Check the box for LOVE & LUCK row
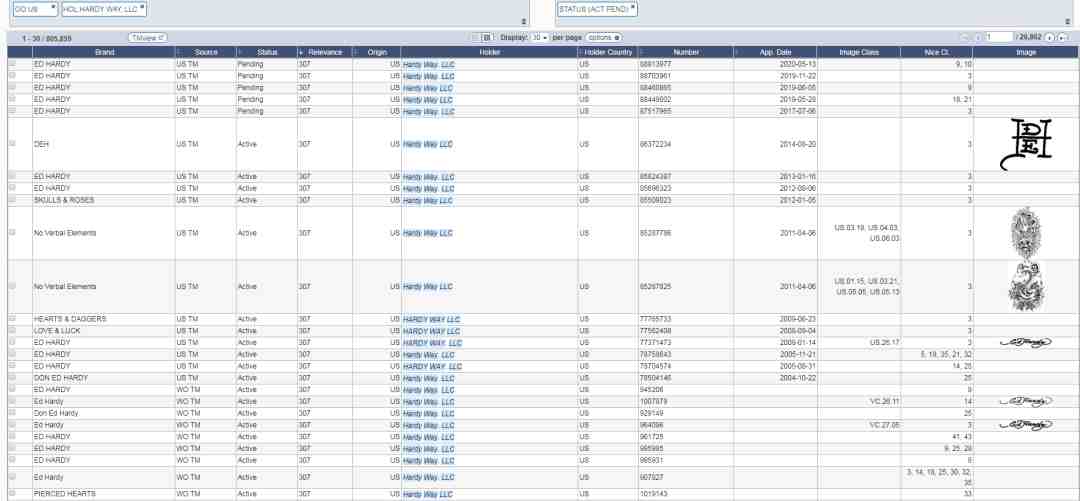The height and width of the screenshot is (501, 1080). 12,330
